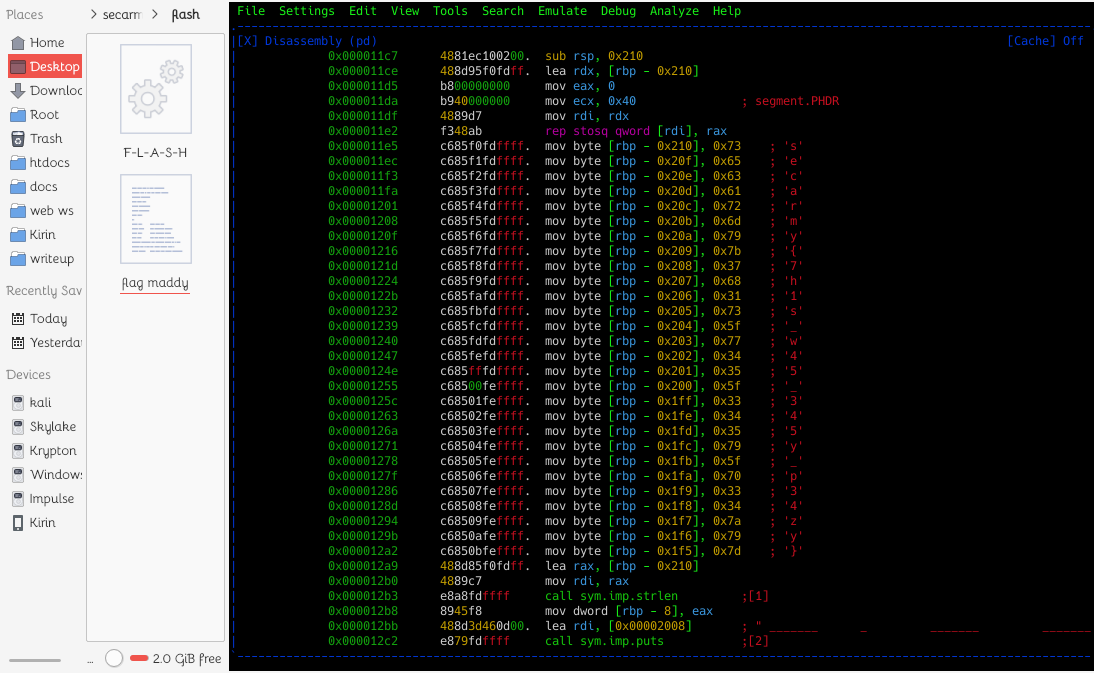This screenshot has width=1094, height=673.
Task: Click the Recently Saved section header
Action: click(43, 291)
